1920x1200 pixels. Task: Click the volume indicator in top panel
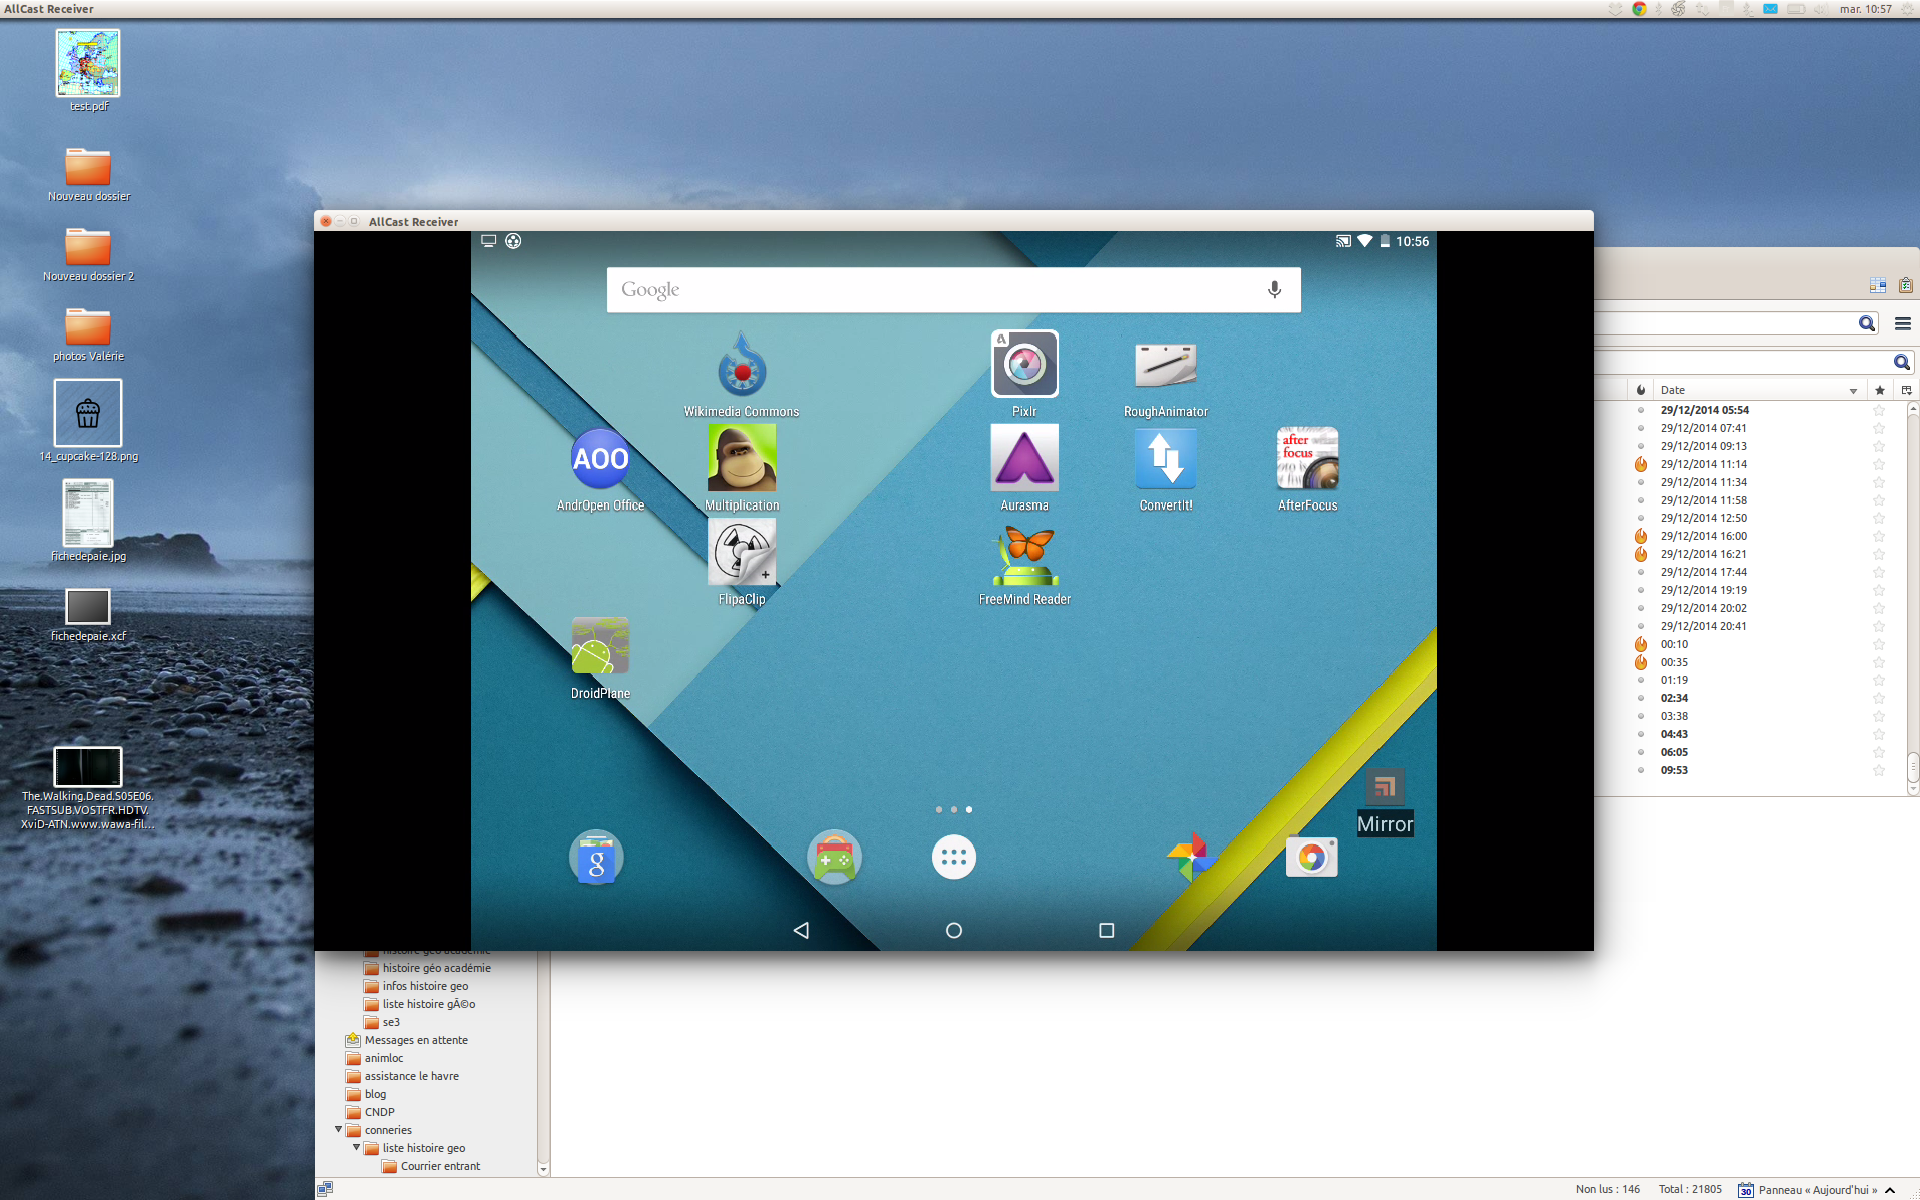coord(1821,9)
